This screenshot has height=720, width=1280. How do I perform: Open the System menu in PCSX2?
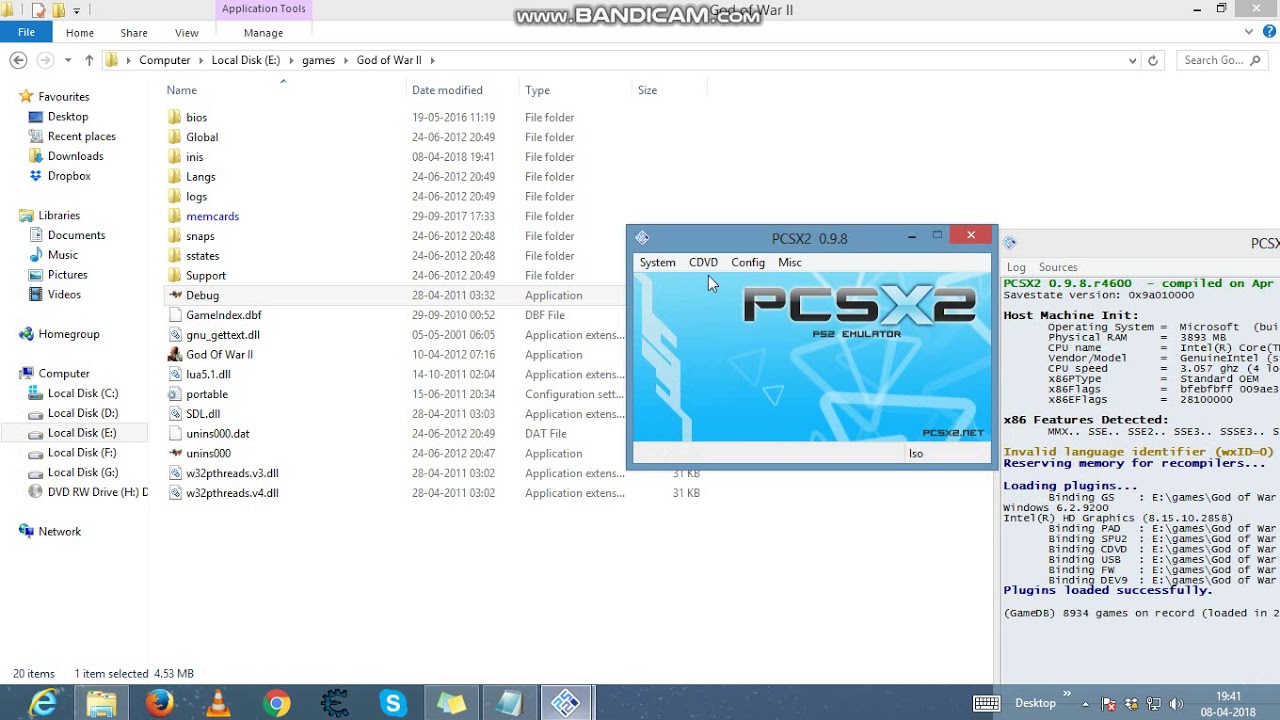pos(657,262)
